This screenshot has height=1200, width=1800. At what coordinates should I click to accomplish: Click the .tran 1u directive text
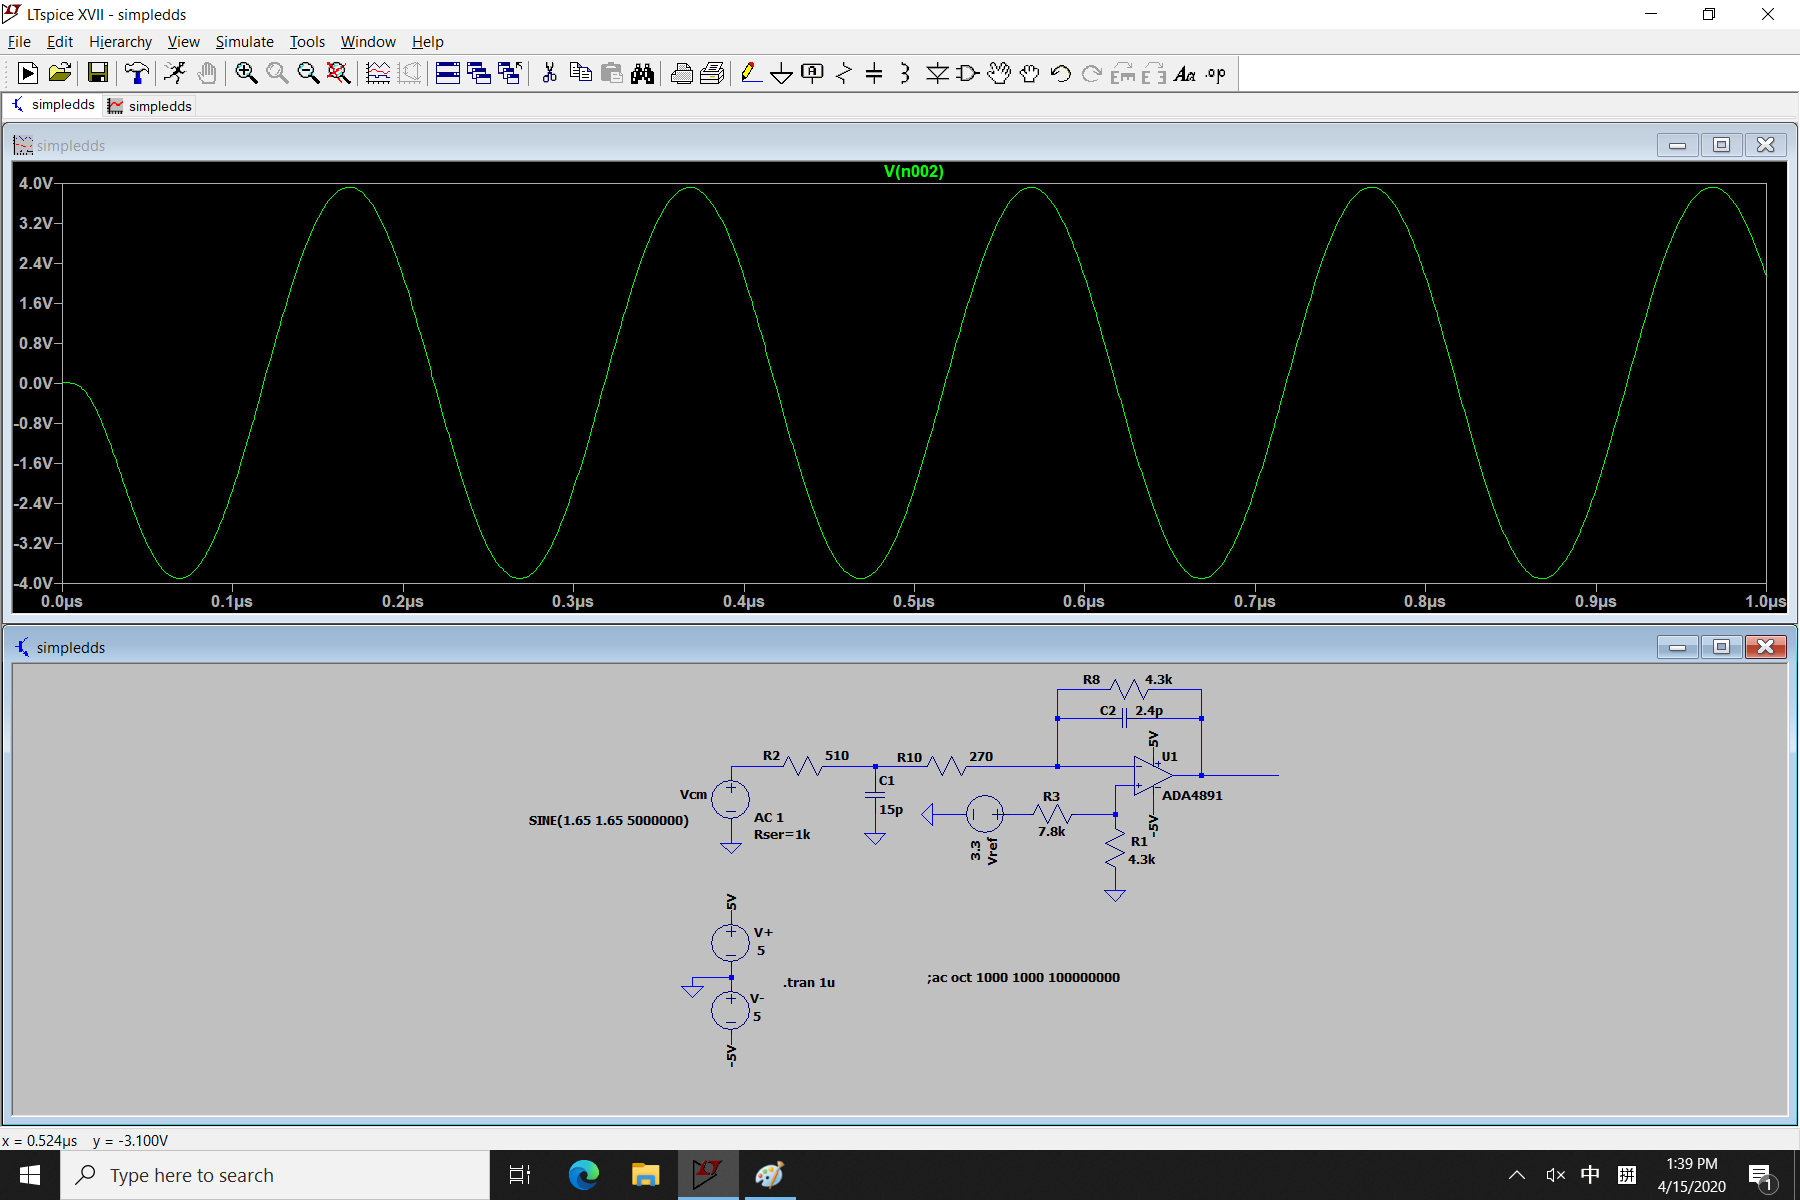[809, 982]
